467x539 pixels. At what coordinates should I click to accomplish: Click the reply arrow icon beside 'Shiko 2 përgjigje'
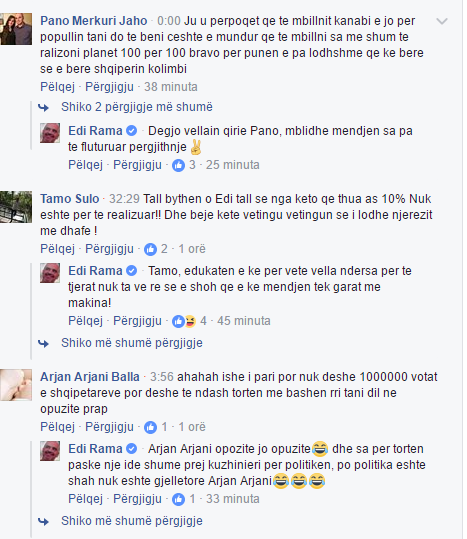(x=43, y=108)
